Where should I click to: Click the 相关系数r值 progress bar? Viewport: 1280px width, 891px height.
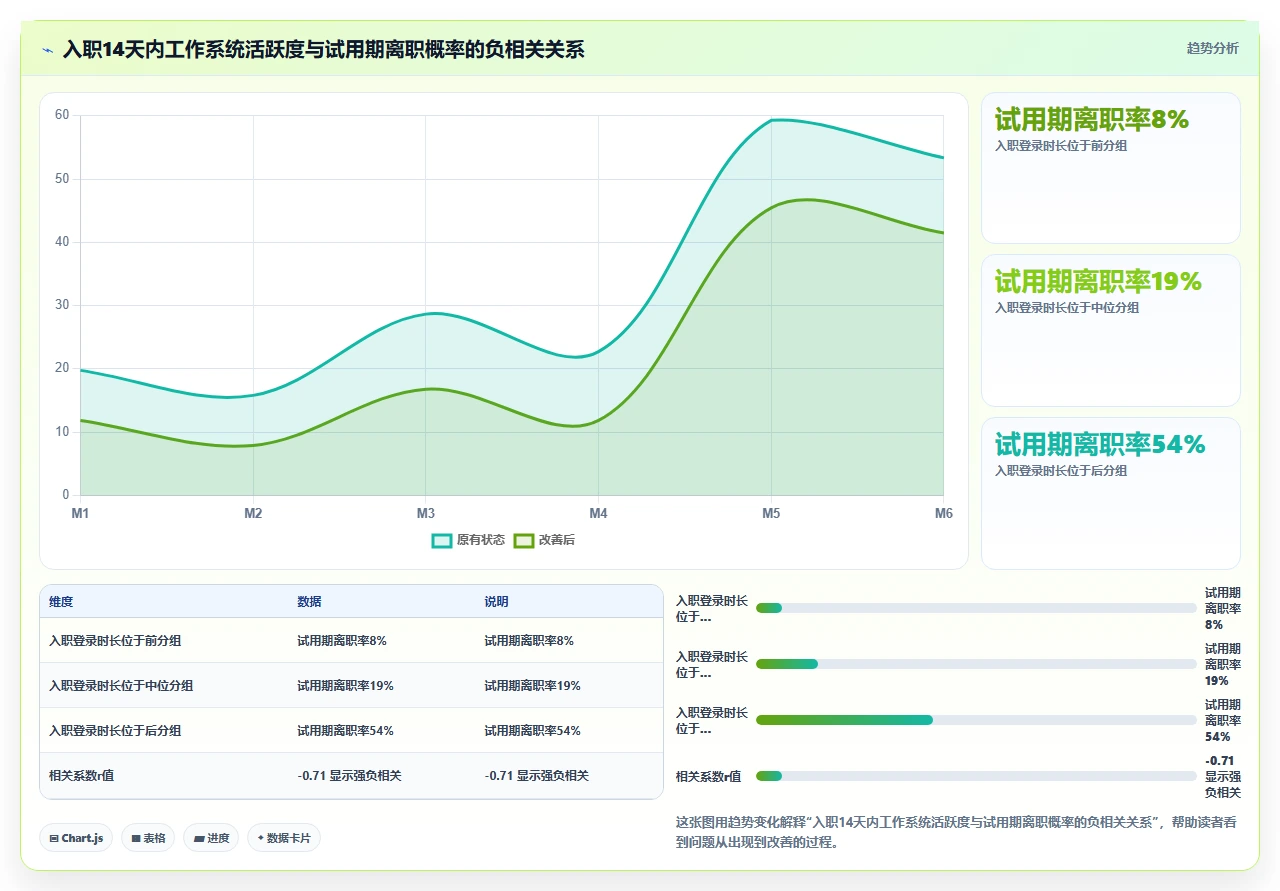(x=976, y=776)
